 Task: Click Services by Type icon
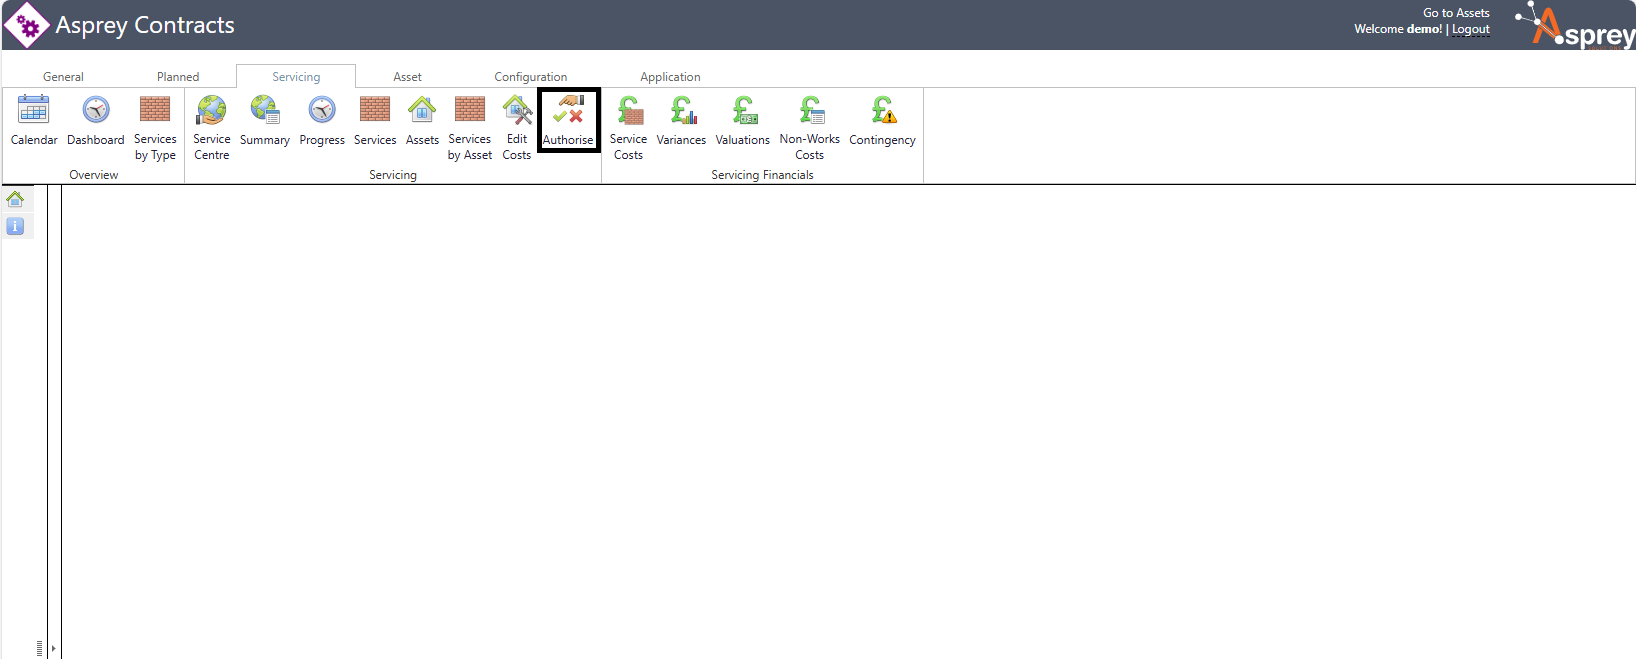click(155, 110)
